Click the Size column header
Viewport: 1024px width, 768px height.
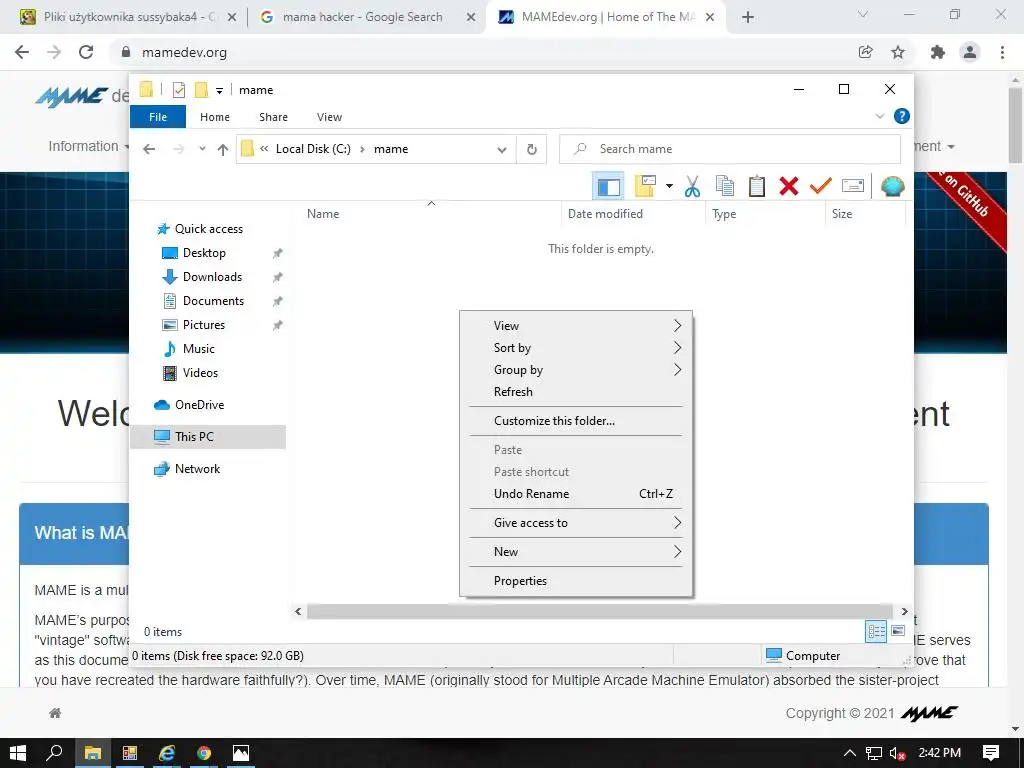[865, 214]
